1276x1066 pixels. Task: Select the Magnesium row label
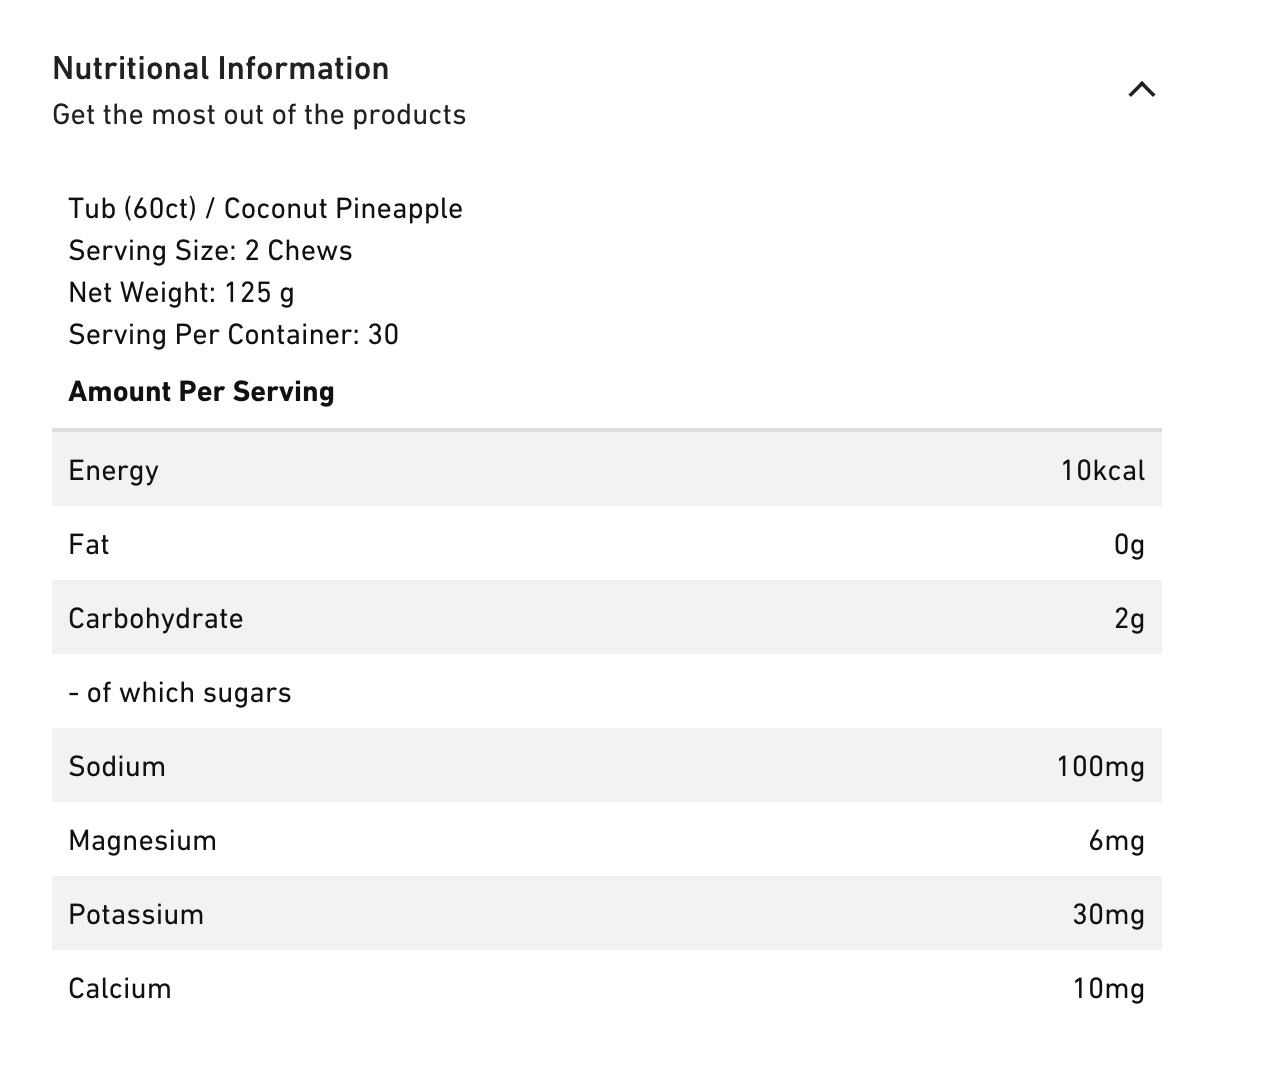pyautogui.click(x=142, y=841)
